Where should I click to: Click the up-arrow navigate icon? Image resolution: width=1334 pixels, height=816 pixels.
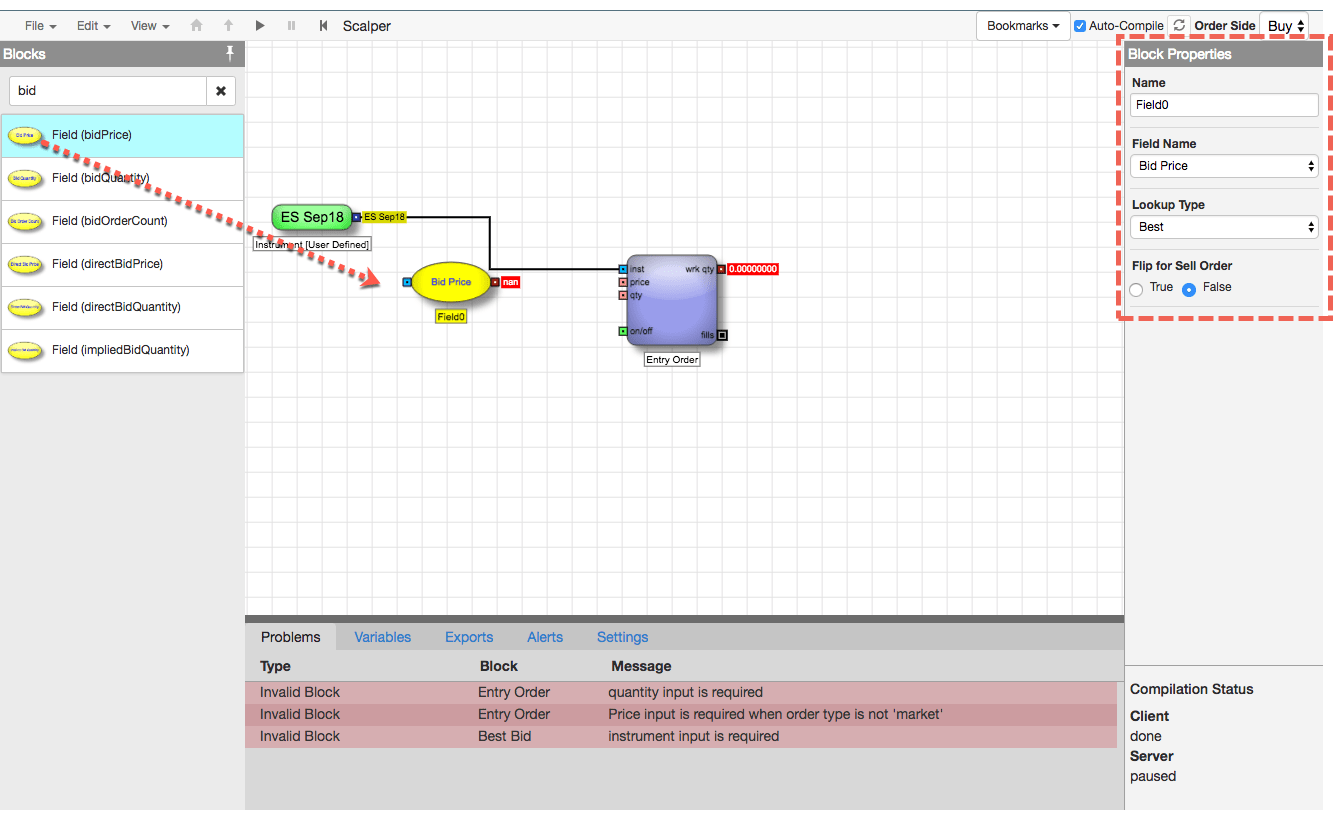228,26
